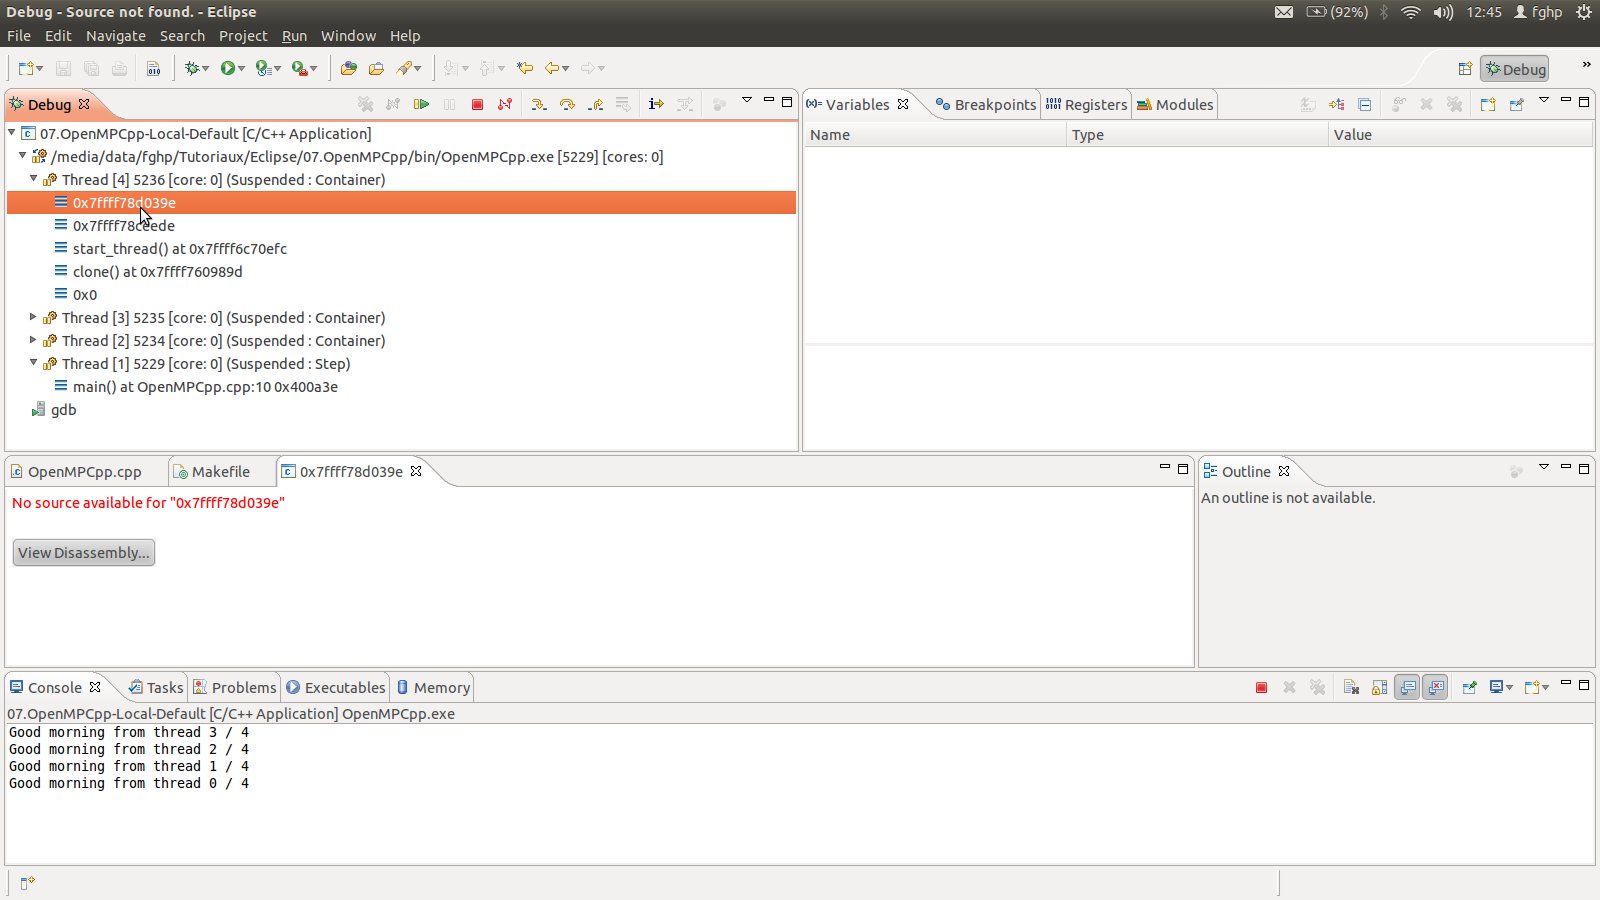
Task: Switch to the Problems tab
Action: click(235, 687)
